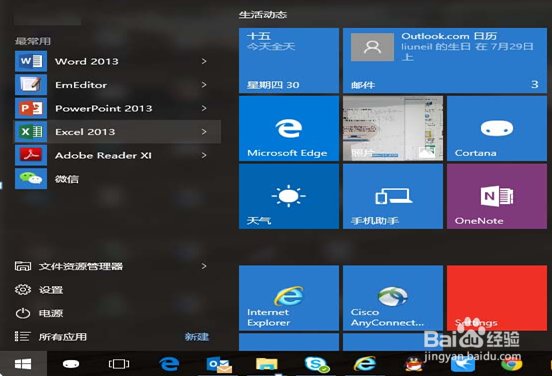Open Cortana tile
Screen dimensions: 552x376
click(x=497, y=129)
